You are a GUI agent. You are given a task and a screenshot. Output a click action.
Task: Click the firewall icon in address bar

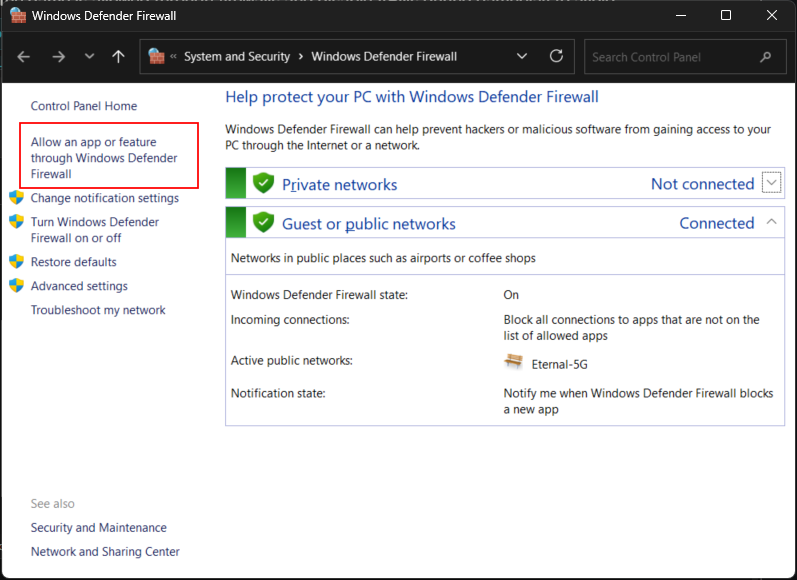pos(157,57)
